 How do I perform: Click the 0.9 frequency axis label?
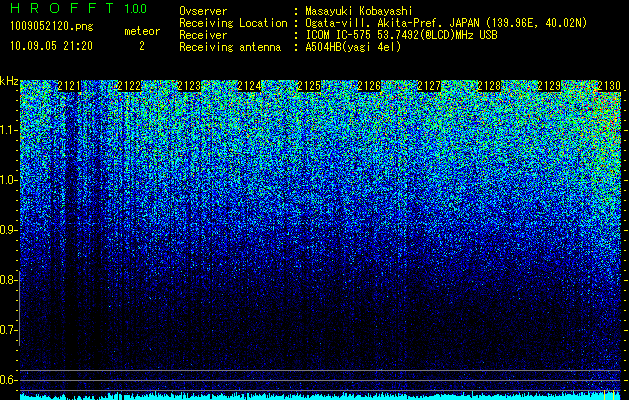[x=8, y=230]
